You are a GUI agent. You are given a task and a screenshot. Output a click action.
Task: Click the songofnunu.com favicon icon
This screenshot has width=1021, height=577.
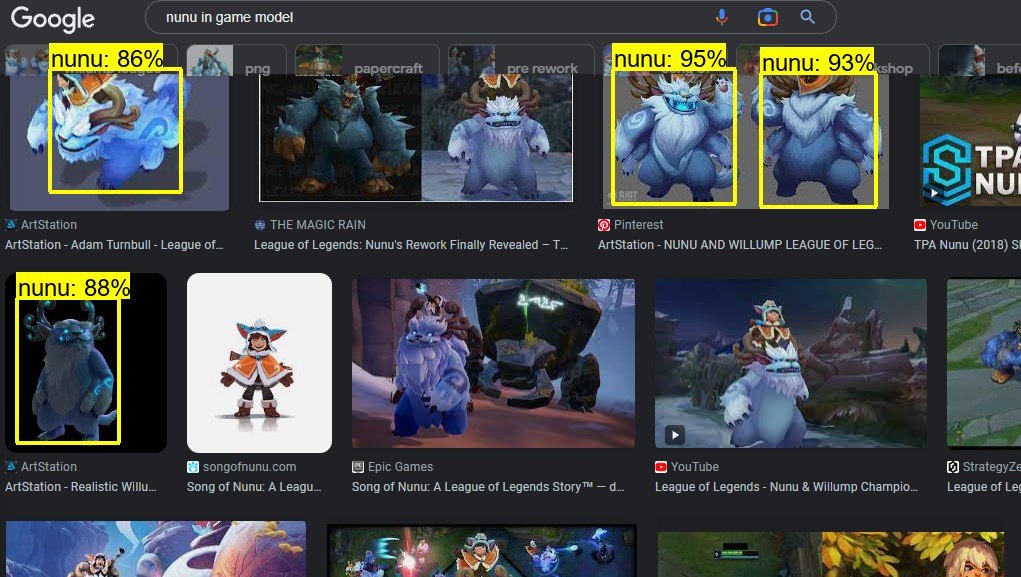point(193,467)
